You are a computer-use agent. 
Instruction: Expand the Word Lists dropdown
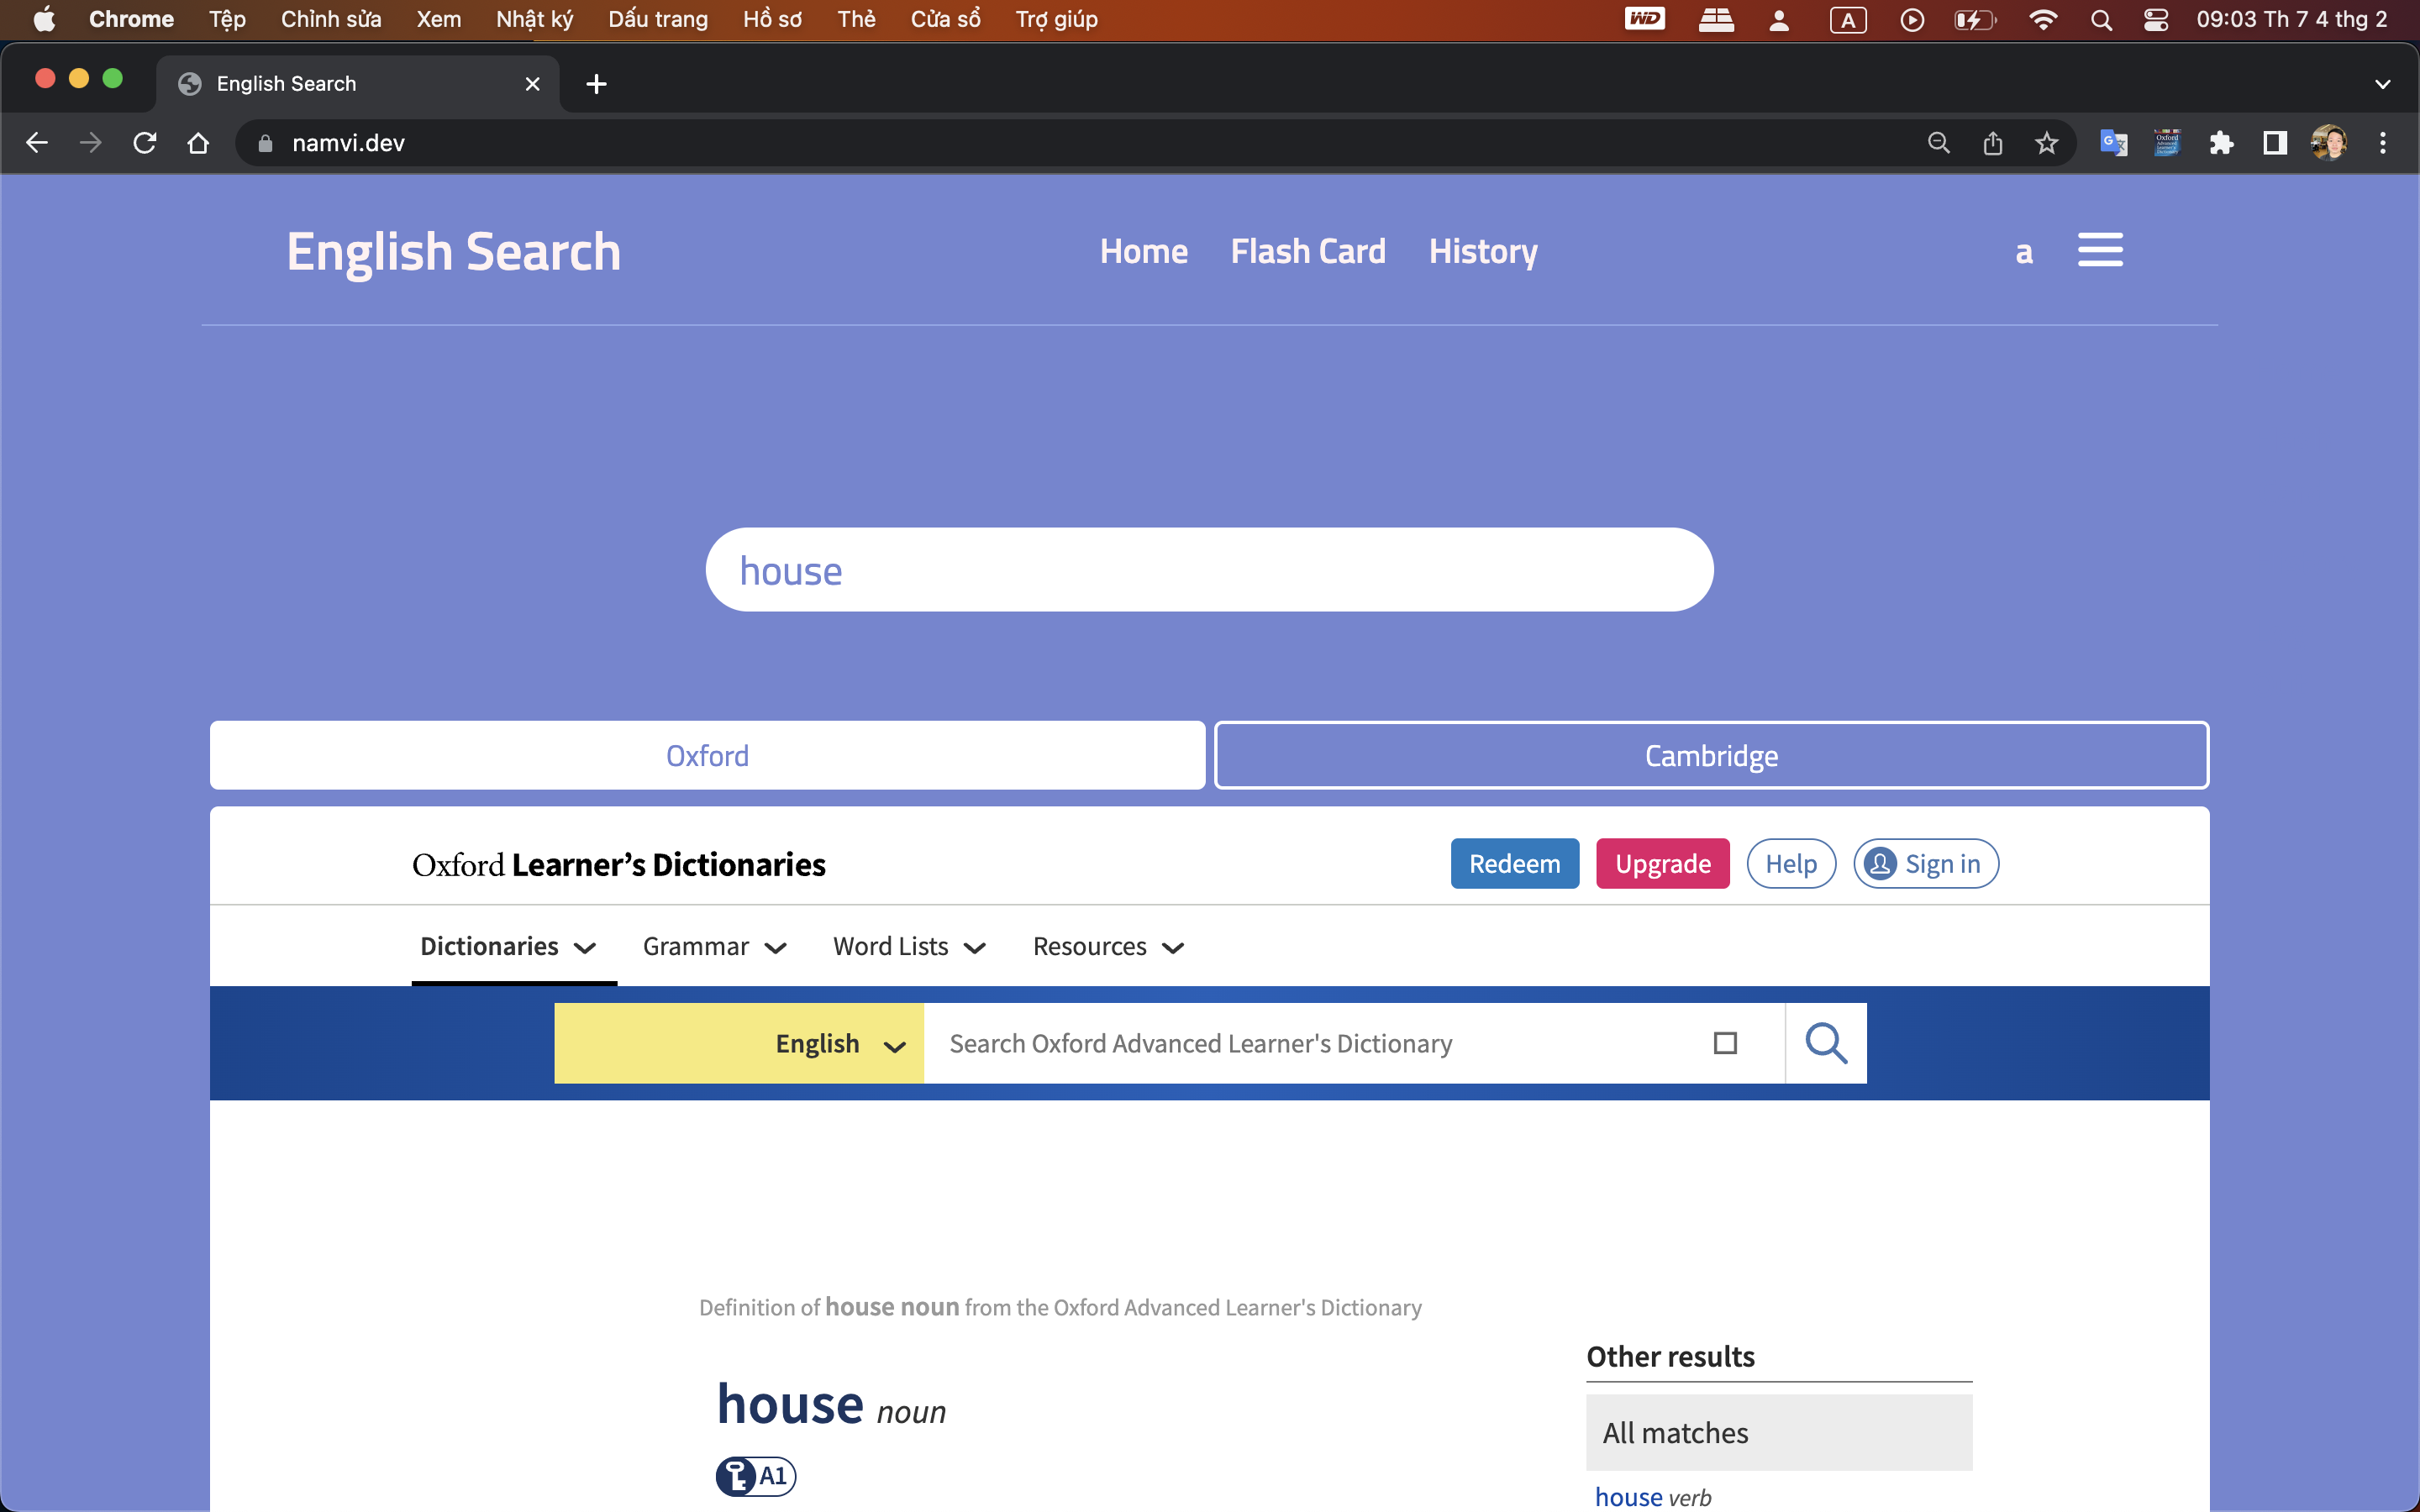(x=909, y=946)
